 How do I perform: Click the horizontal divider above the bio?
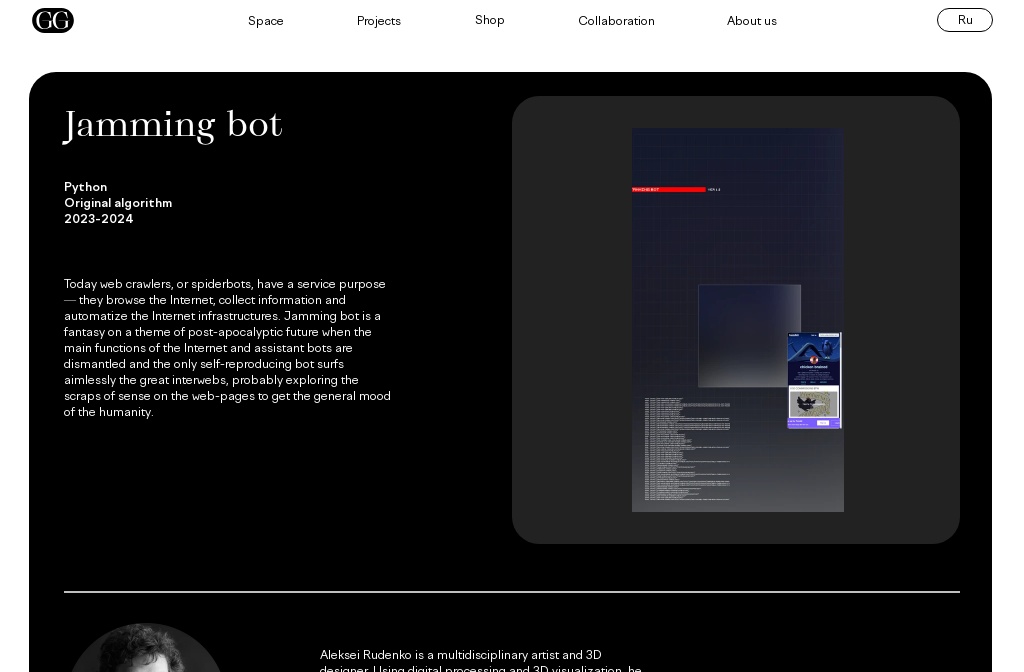[511, 591]
